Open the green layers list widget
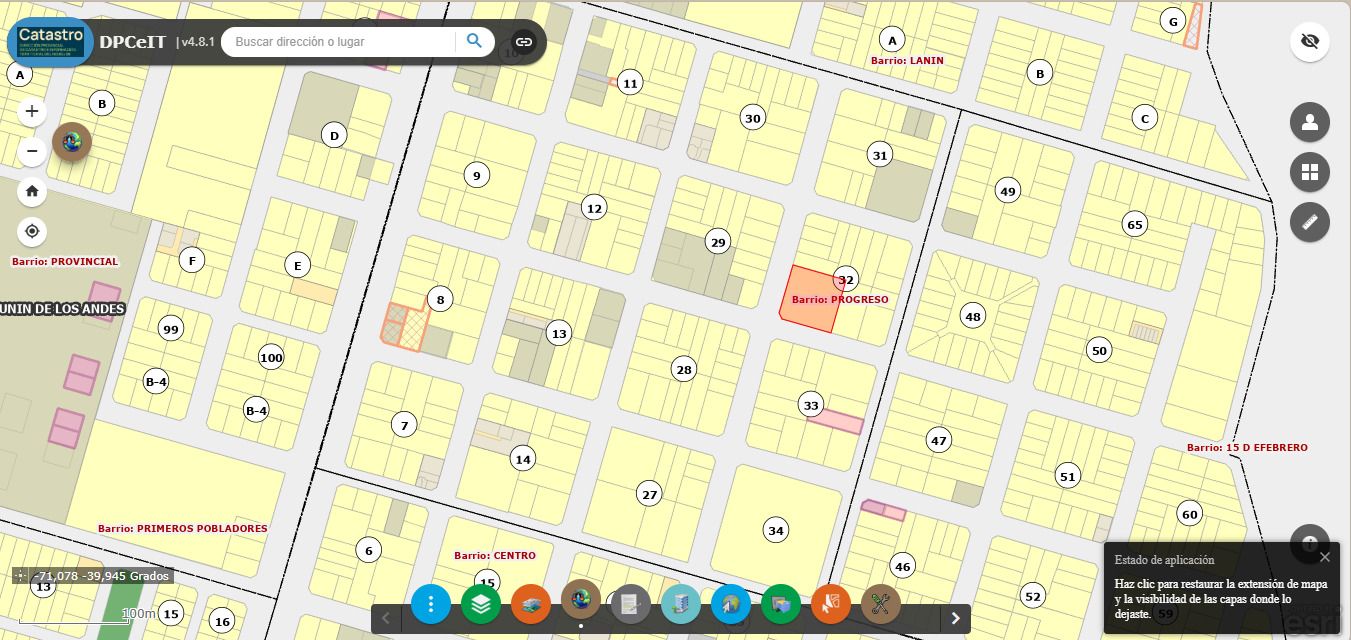Image resolution: width=1351 pixels, height=640 pixels. click(x=481, y=604)
